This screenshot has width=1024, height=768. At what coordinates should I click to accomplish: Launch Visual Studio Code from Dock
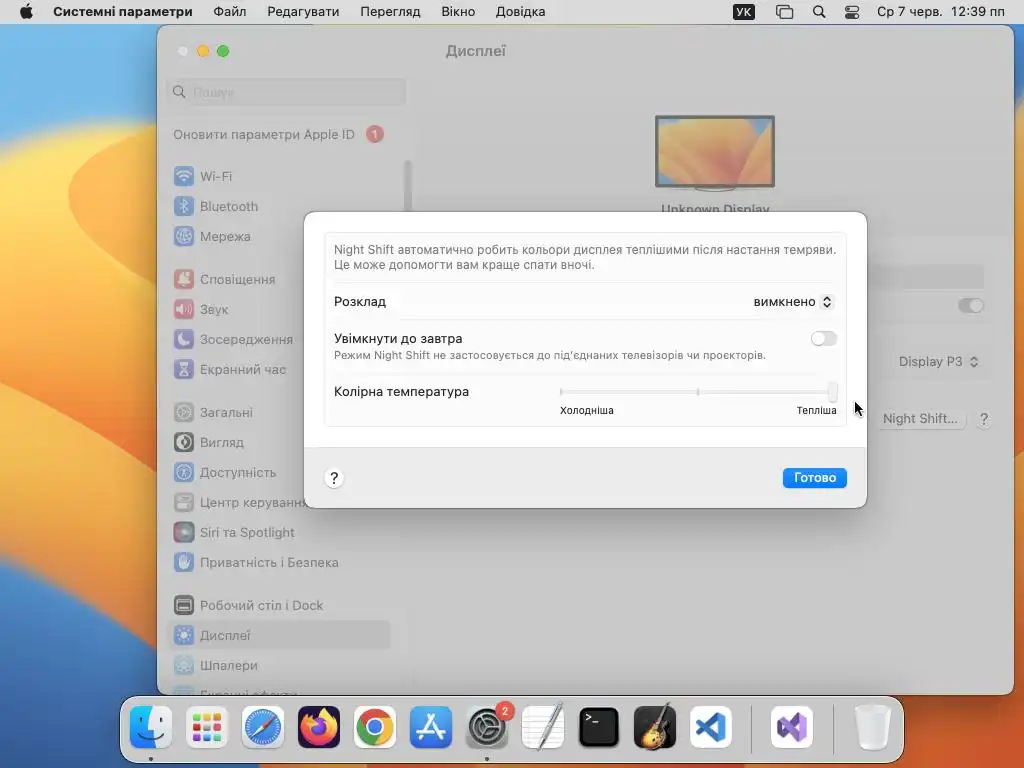click(x=711, y=727)
